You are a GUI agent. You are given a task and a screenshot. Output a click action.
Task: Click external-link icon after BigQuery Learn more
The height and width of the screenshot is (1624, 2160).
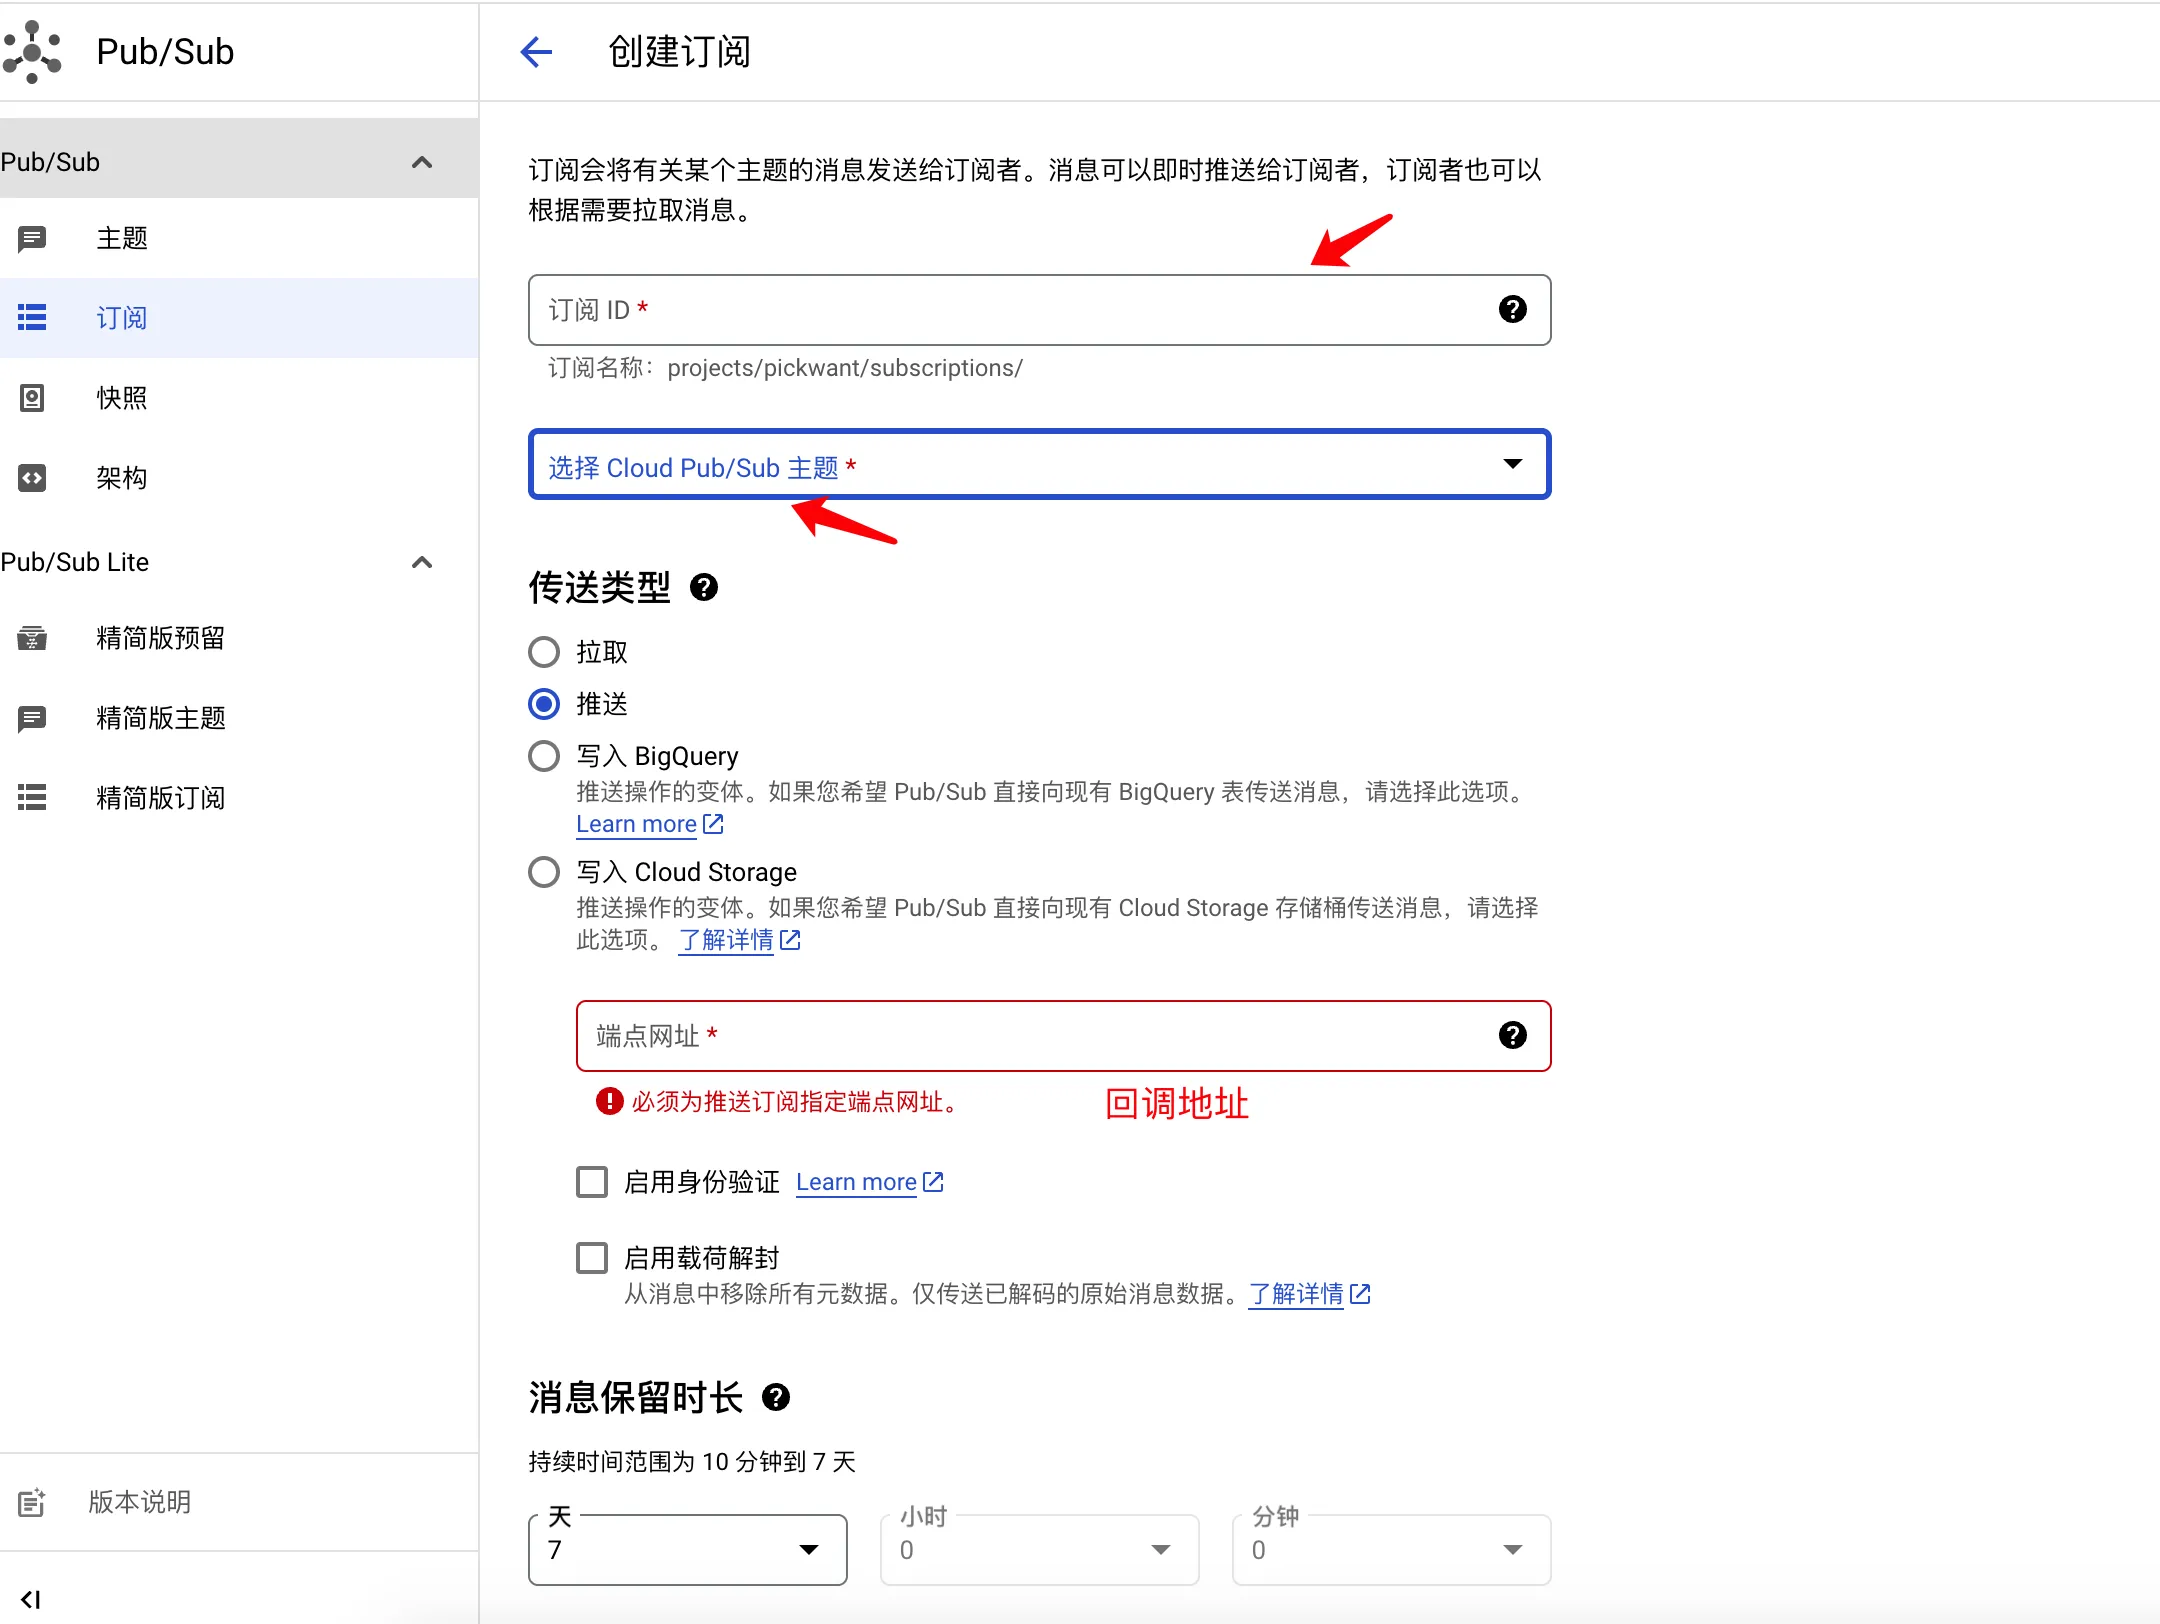[x=713, y=824]
